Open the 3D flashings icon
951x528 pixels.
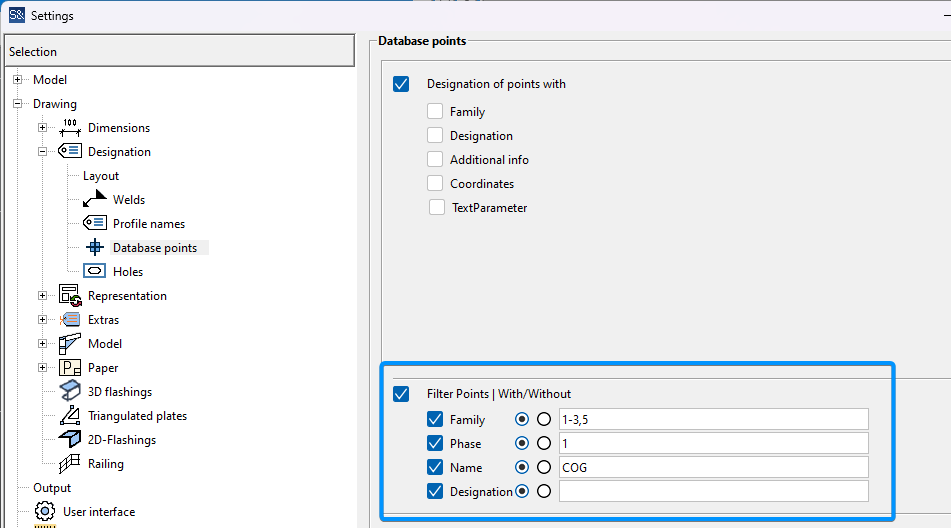tap(70, 391)
